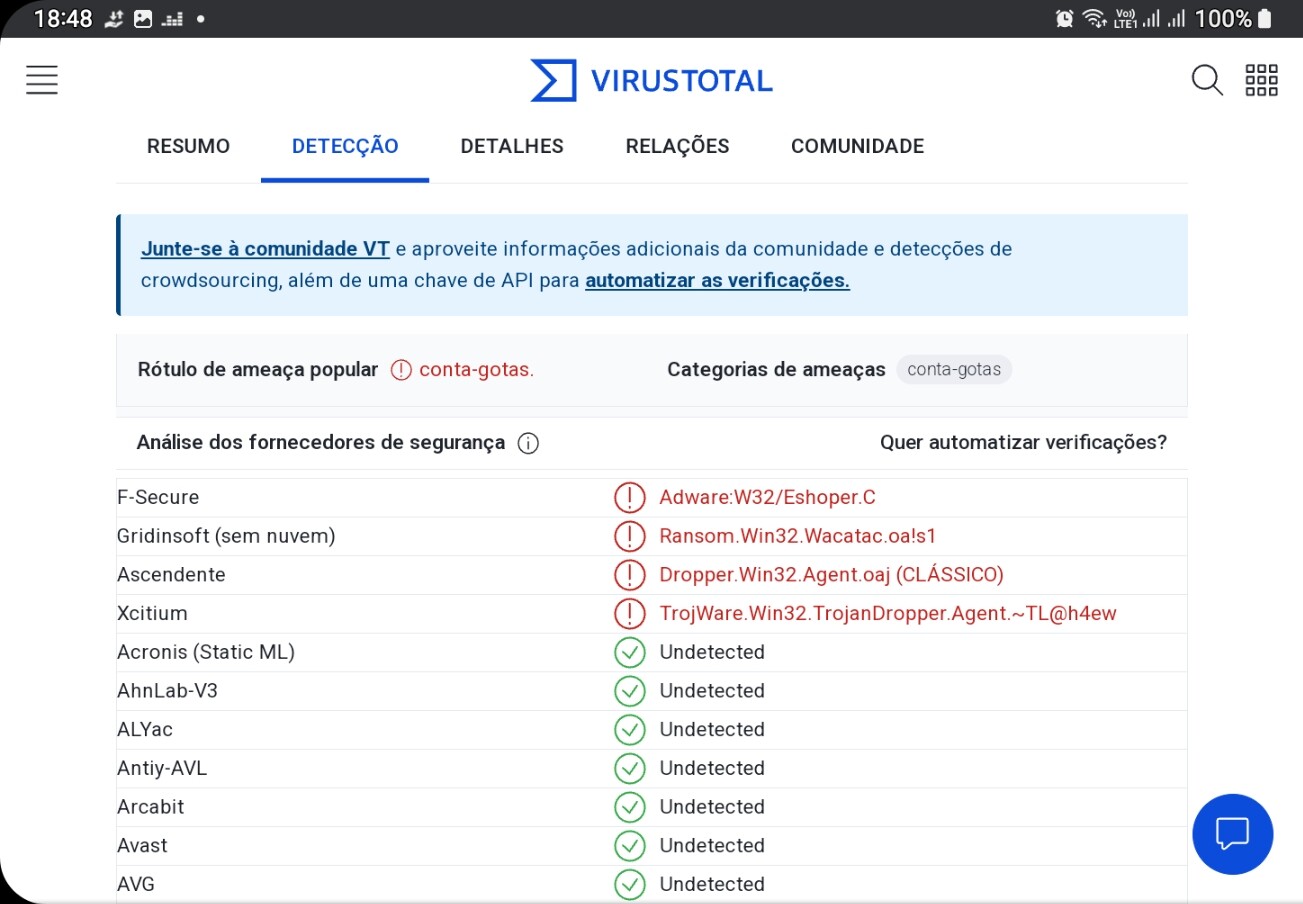The width and height of the screenshot is (1303, 904).
Task: Click the red alert icon for Ascendente
Action: (x=629, y=575)
